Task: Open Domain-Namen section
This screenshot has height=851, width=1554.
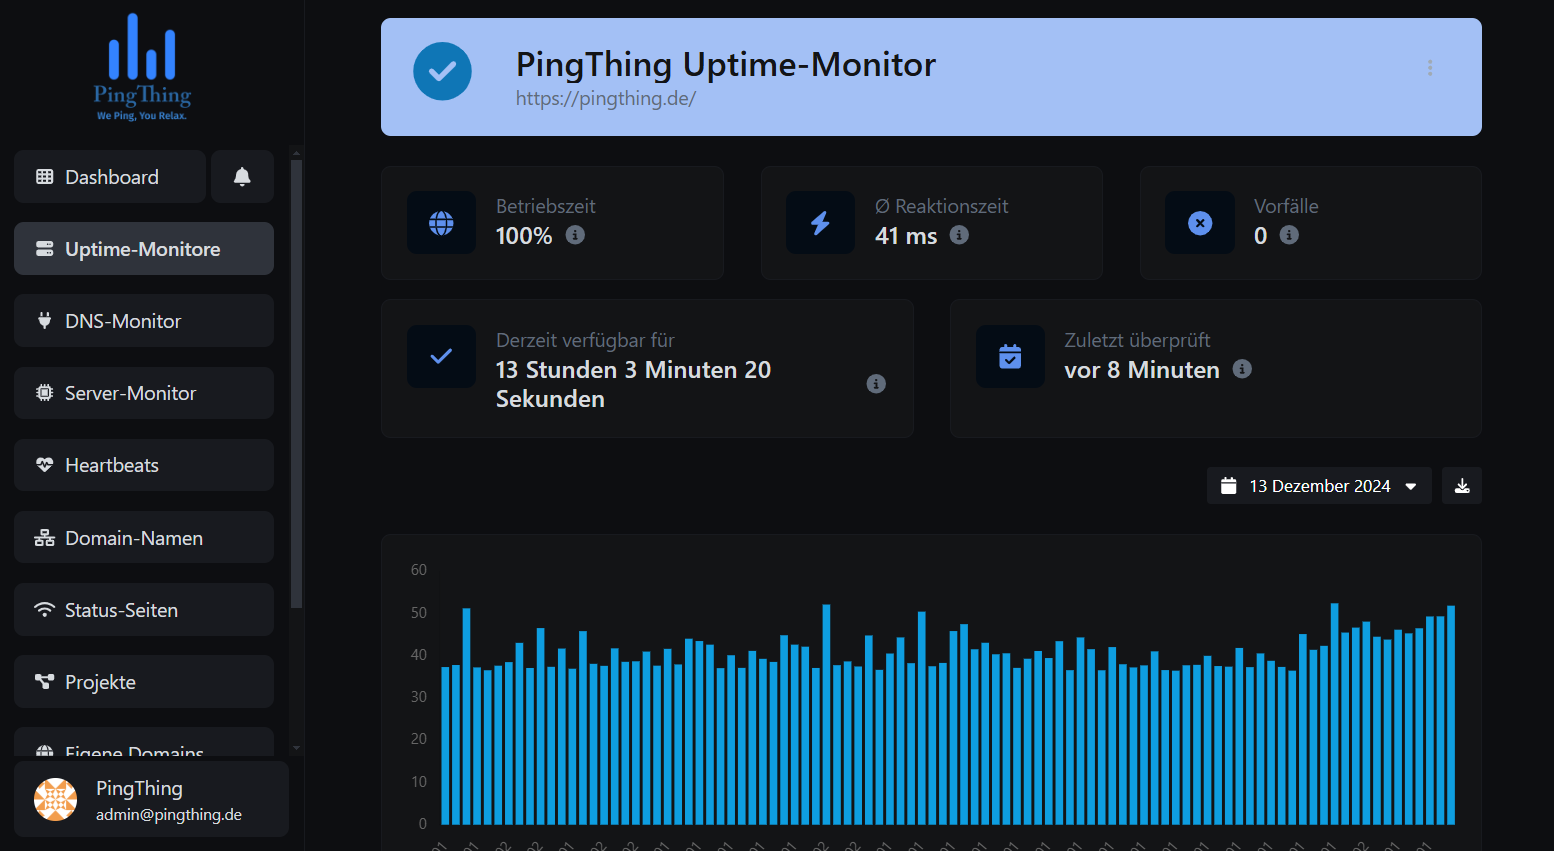Action: pos(144,538)
